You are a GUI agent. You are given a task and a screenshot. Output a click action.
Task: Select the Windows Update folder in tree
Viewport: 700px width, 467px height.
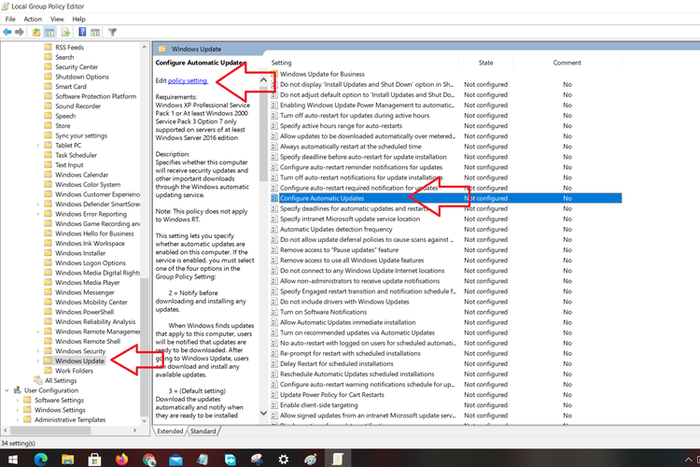[x=79, y=361]
